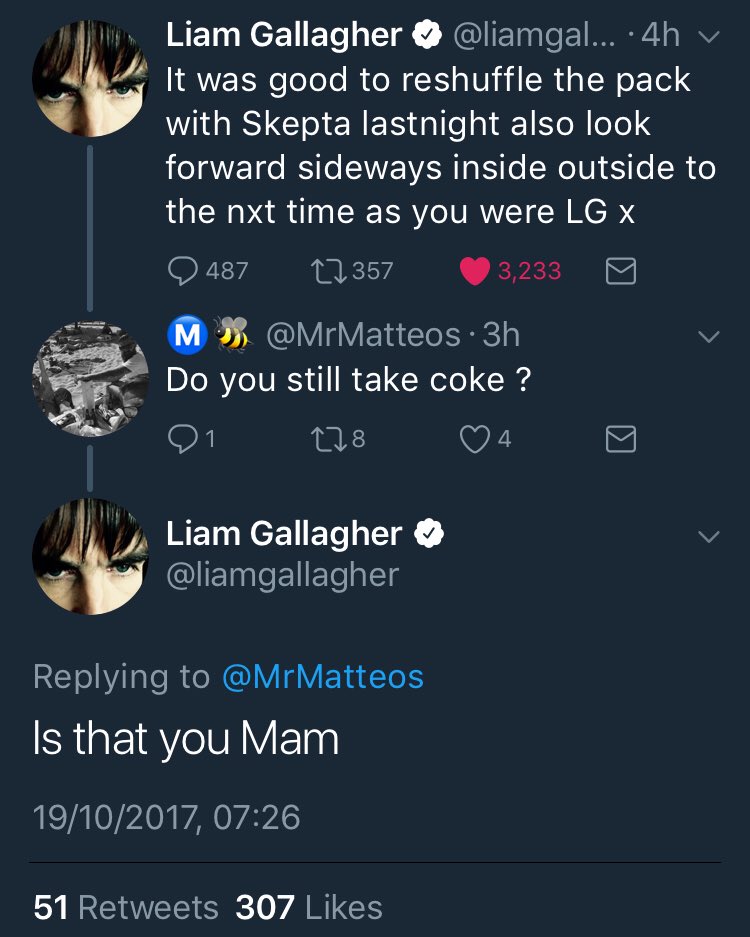Open Liam Gallagher's avatar on the main reply

[x=90, y=556]
